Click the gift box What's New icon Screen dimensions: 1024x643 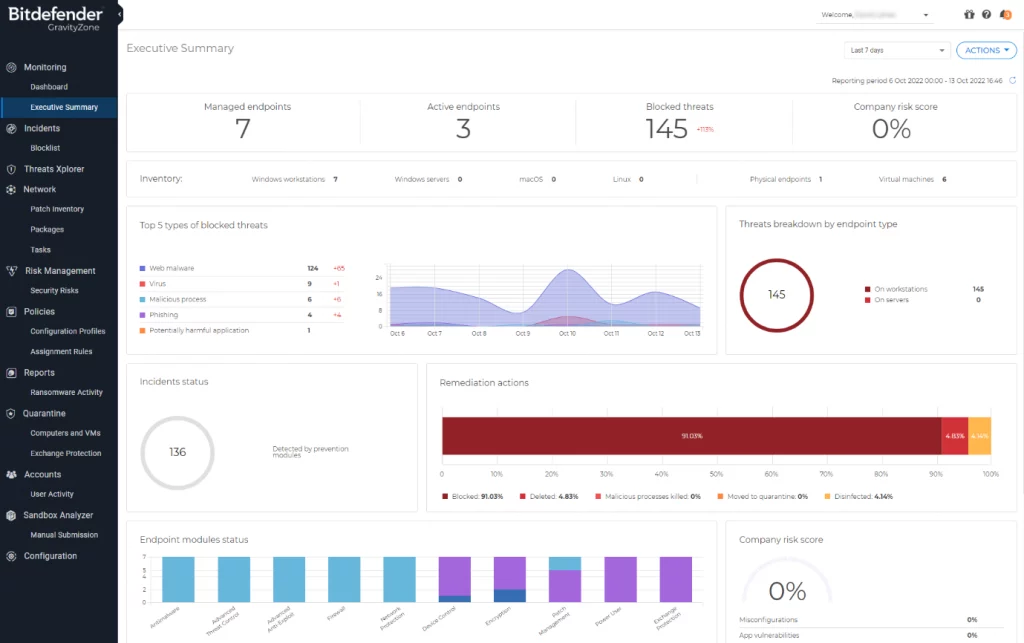[x=968, y=15]
